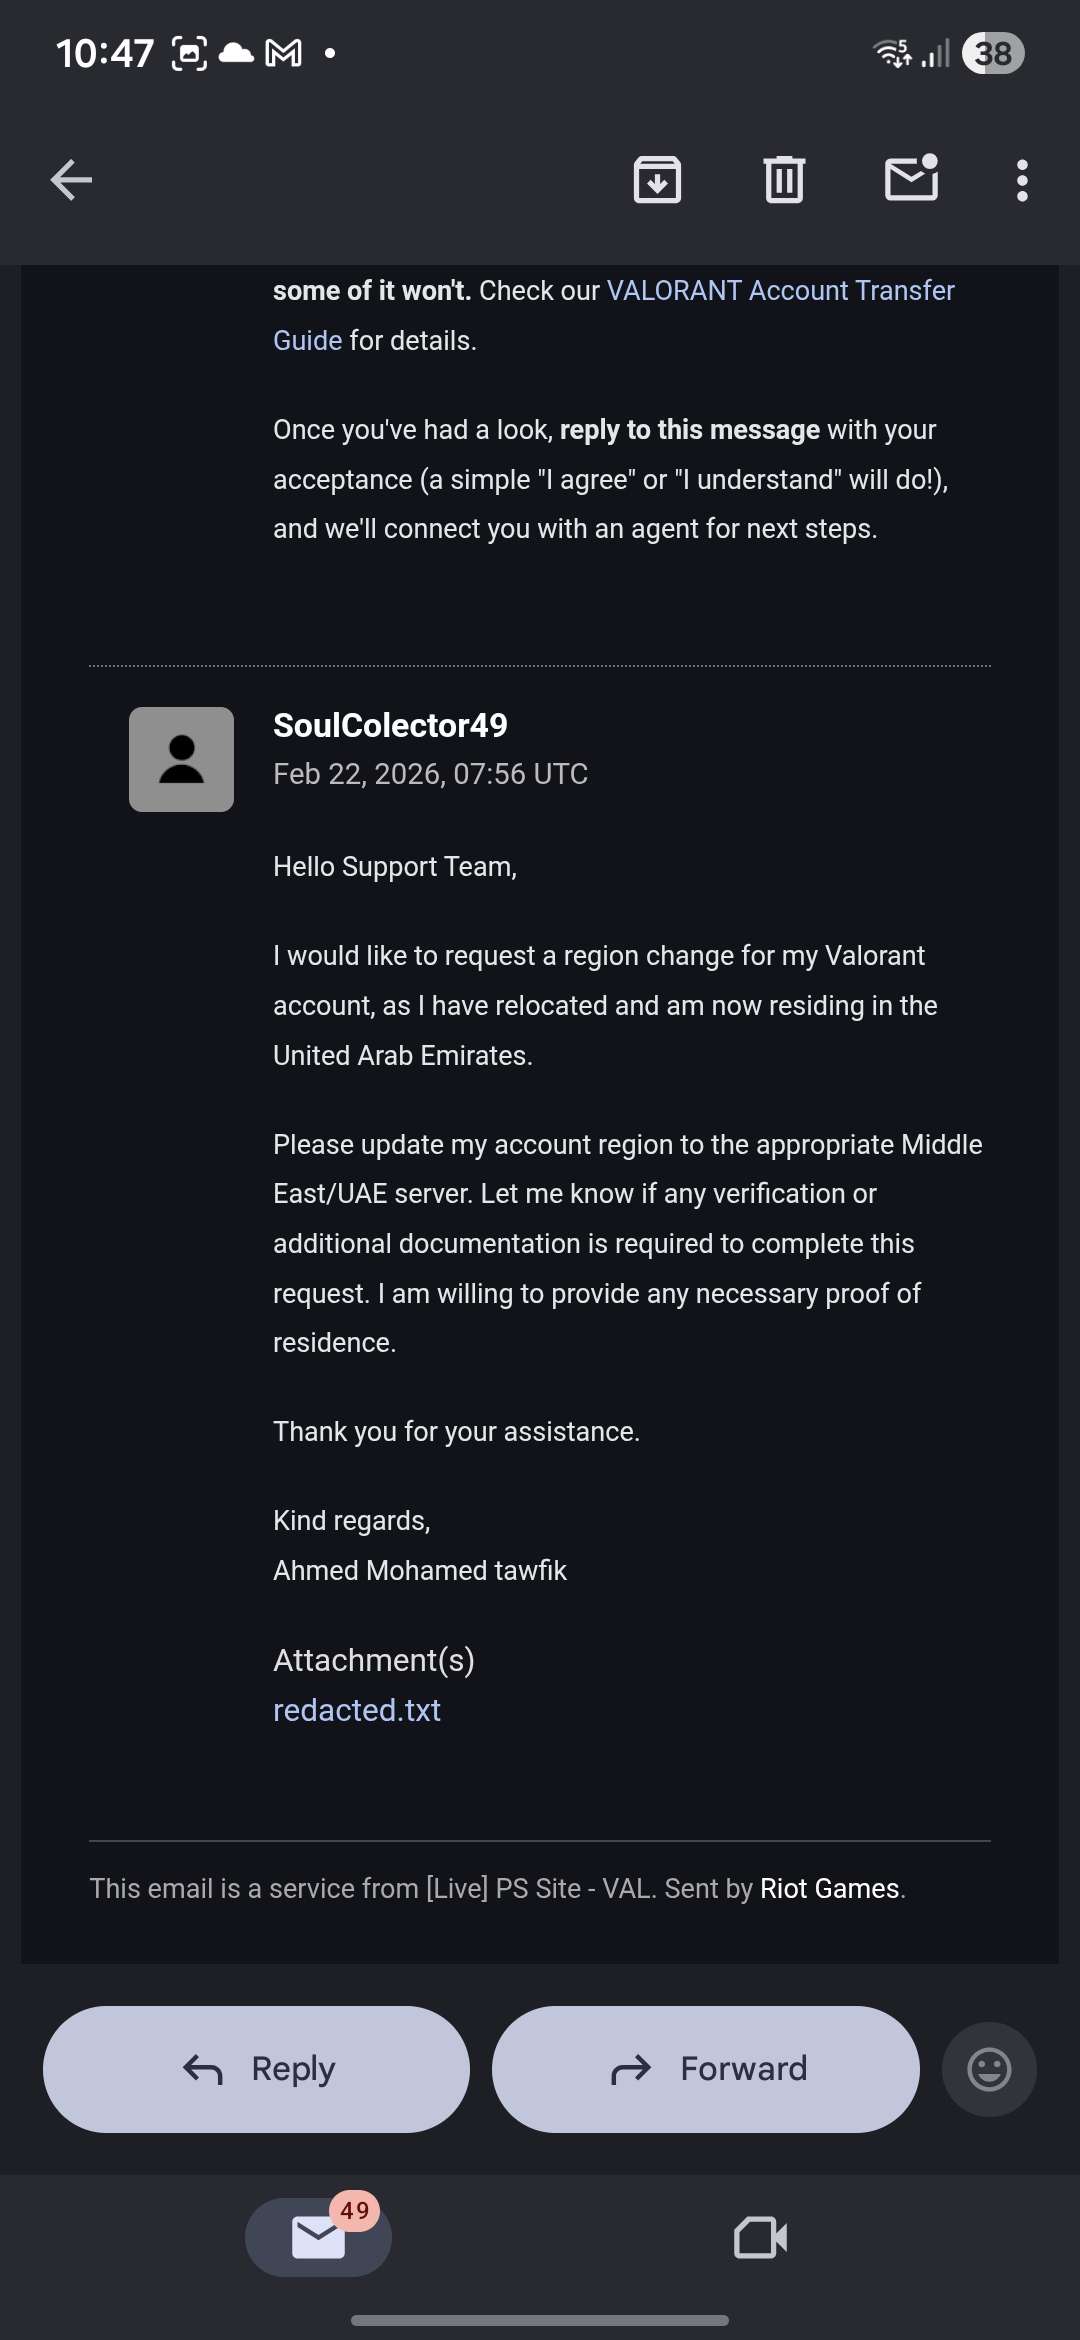
Task: Open the Meet video camera tab
Action: (760, 2237)
